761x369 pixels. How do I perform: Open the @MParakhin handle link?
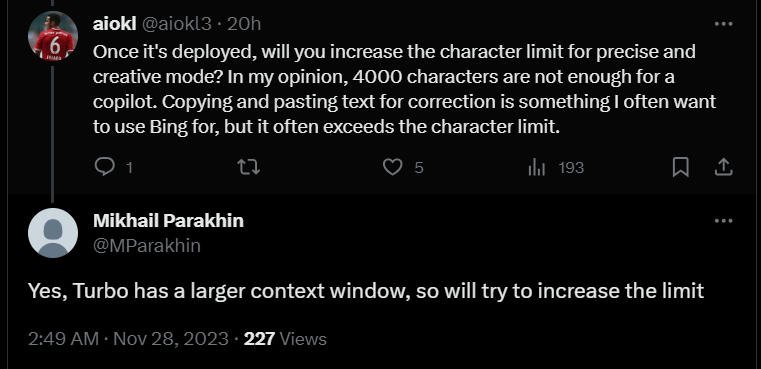tap(147, 246)
